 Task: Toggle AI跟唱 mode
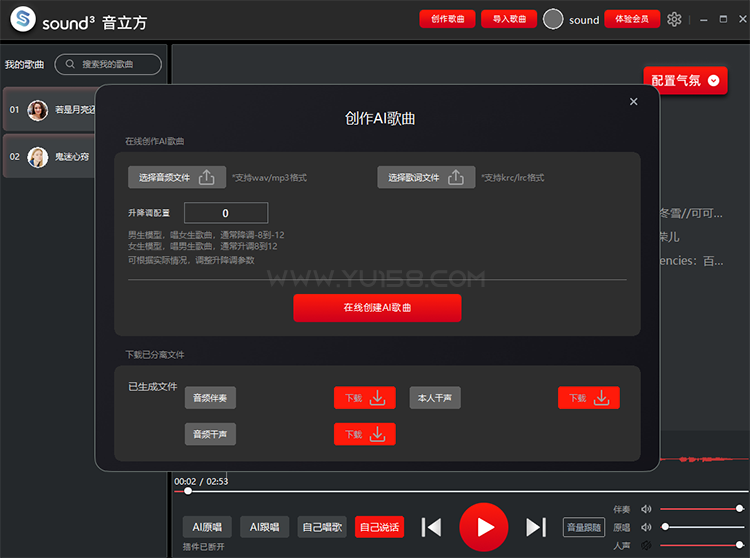[265, 526]
